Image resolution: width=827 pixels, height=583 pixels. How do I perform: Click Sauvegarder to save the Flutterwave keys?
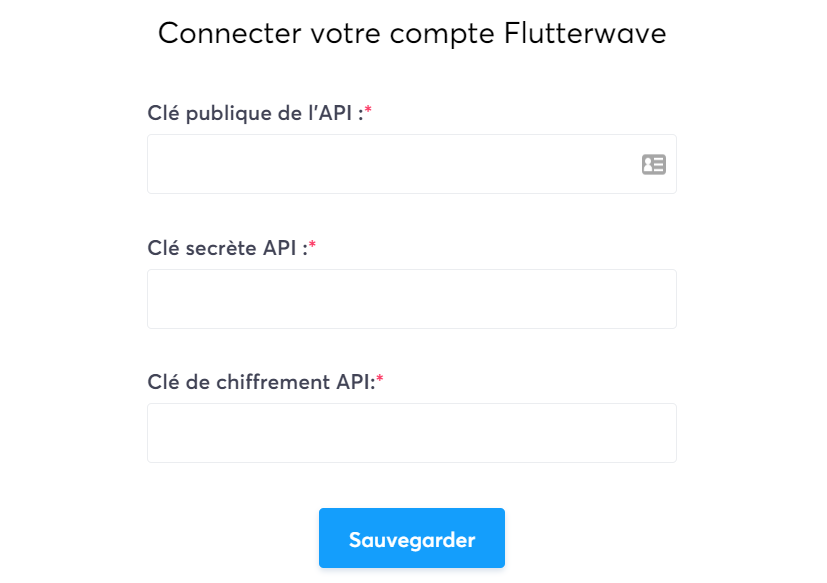pos(411,538)
